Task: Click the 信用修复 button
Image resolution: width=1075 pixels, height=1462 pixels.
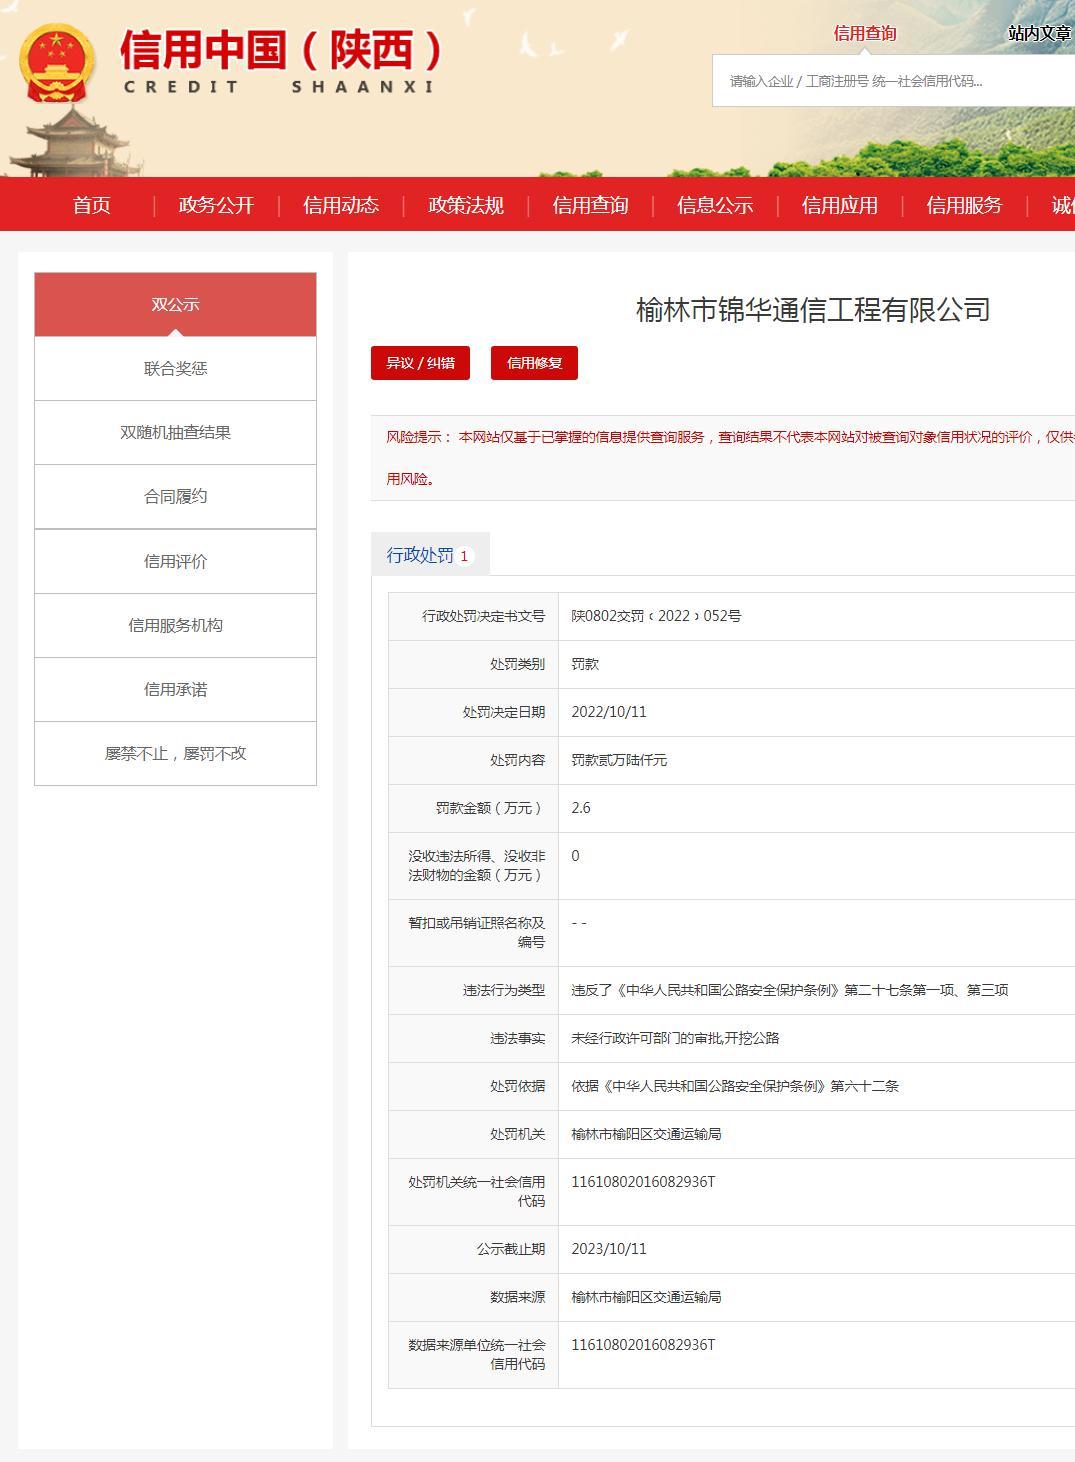Action: [x=534, y=363]
